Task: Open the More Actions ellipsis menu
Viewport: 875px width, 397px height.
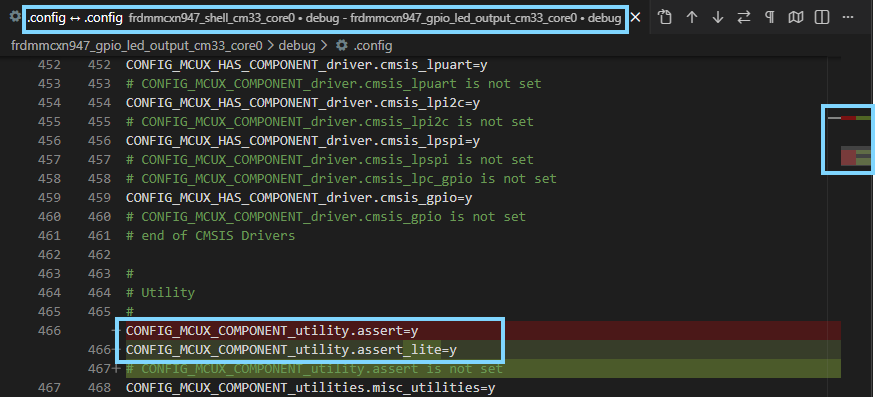Action: (x=848, y=17)
